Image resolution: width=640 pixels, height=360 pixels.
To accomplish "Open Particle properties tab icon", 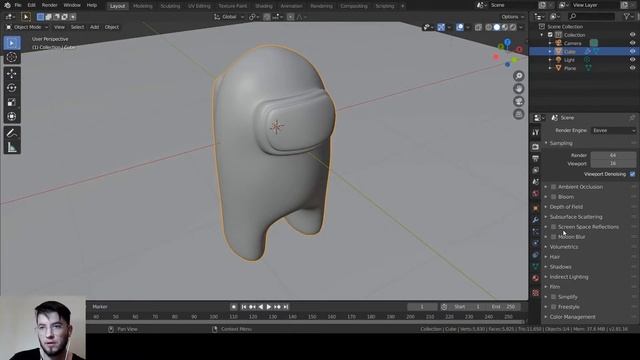I will click(536, 231).
